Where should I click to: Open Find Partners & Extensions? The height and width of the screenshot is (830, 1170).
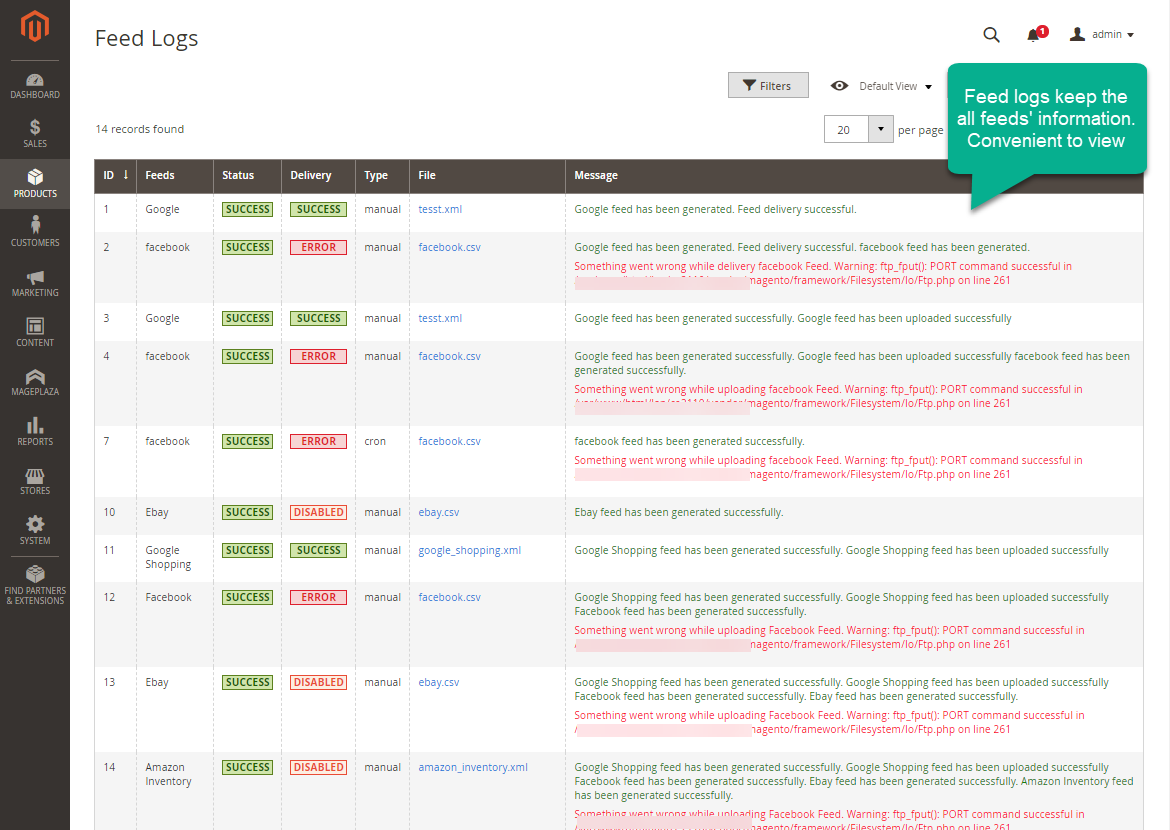[34, 585]
